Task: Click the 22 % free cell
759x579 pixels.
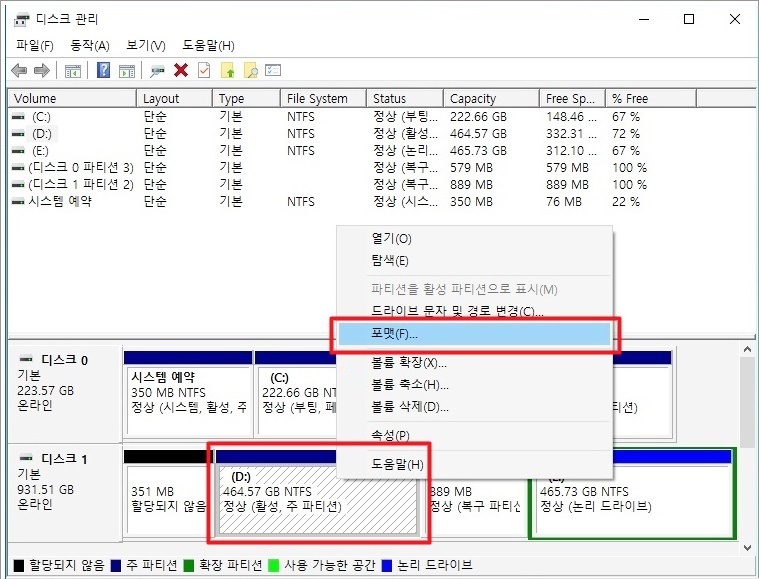Action: [x=626, y=201]
